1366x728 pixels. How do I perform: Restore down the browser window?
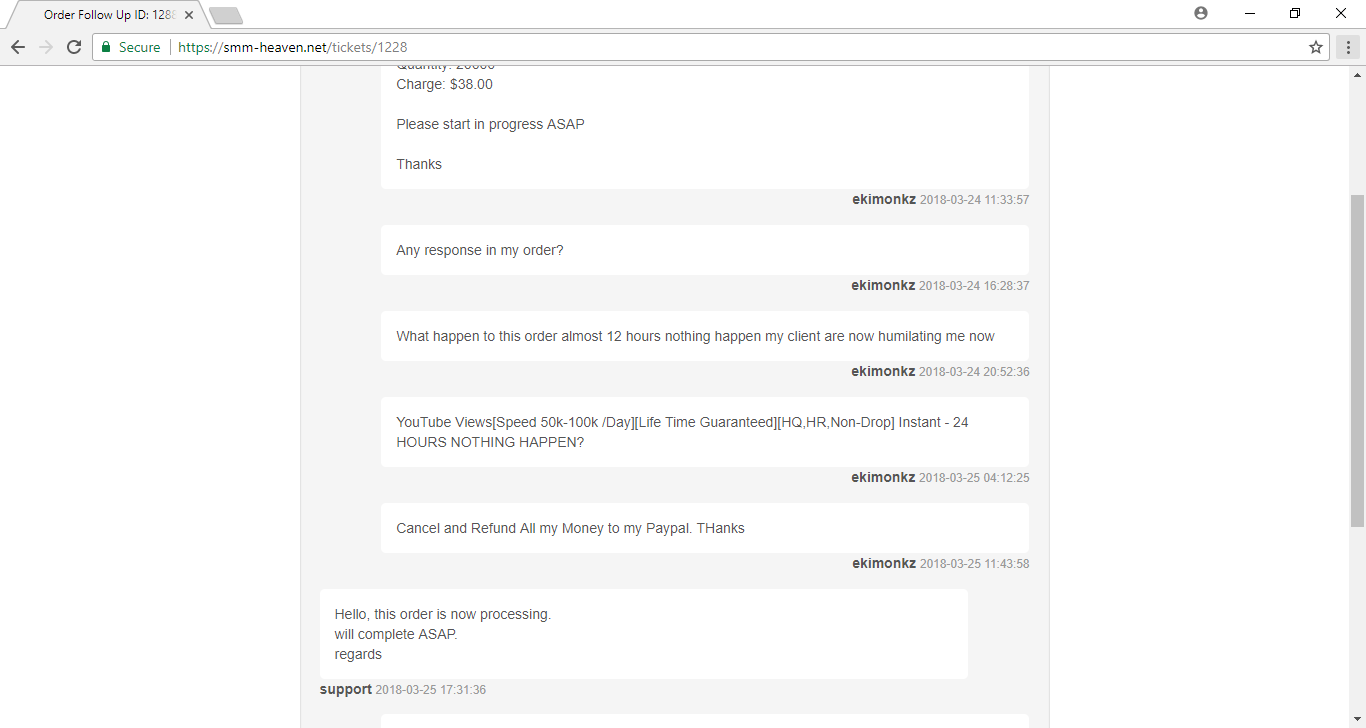coord(1295,13)
